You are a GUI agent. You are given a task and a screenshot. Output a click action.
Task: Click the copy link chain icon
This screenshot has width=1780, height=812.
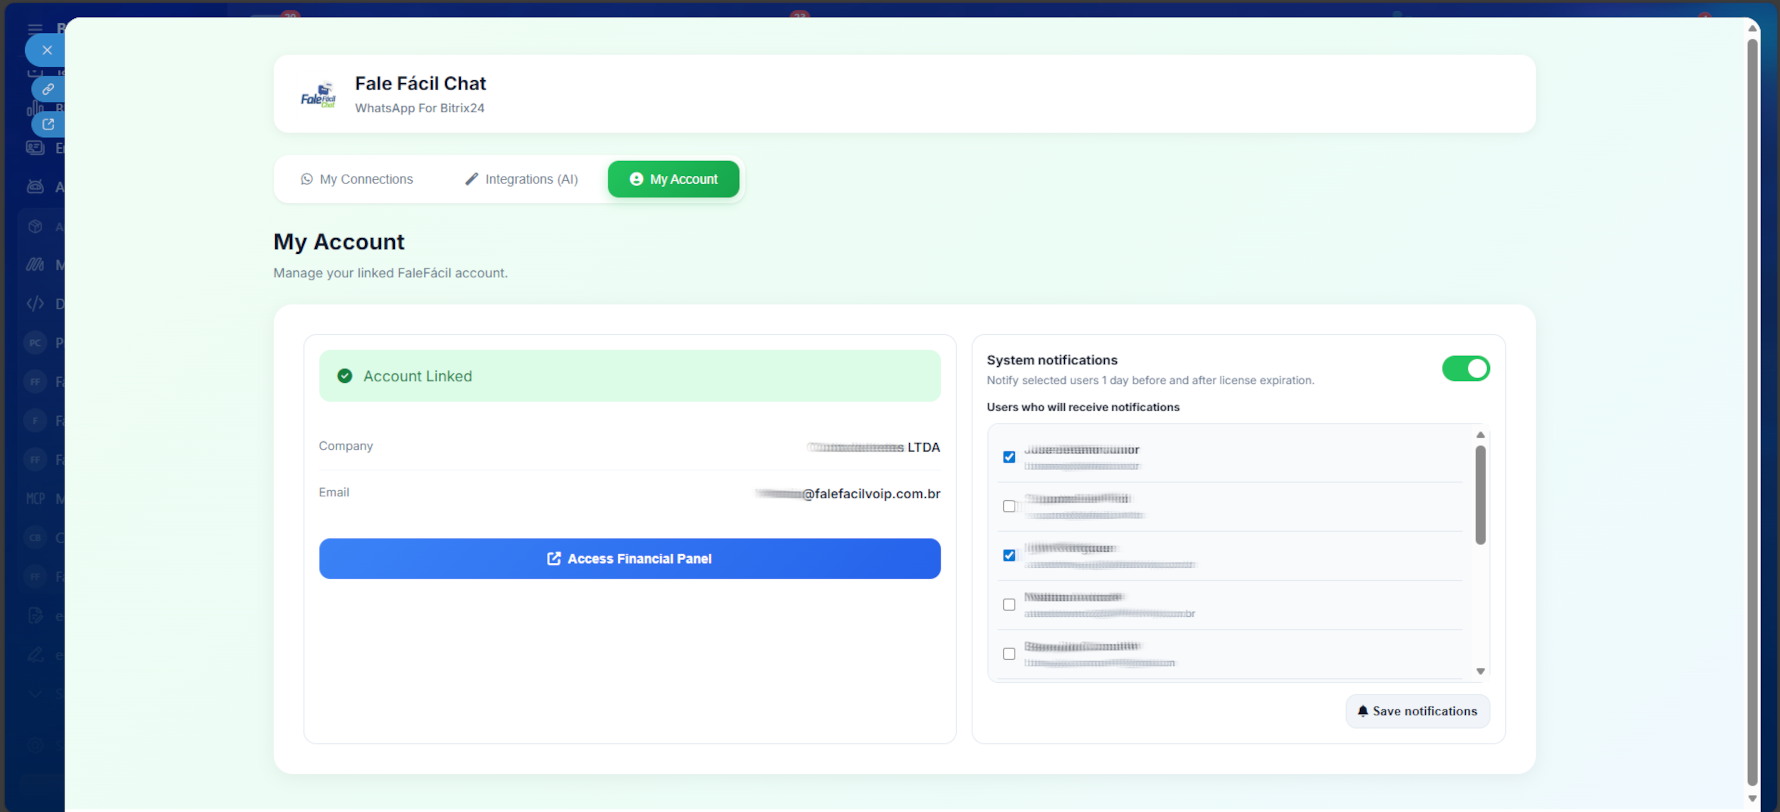coord(48,89)
